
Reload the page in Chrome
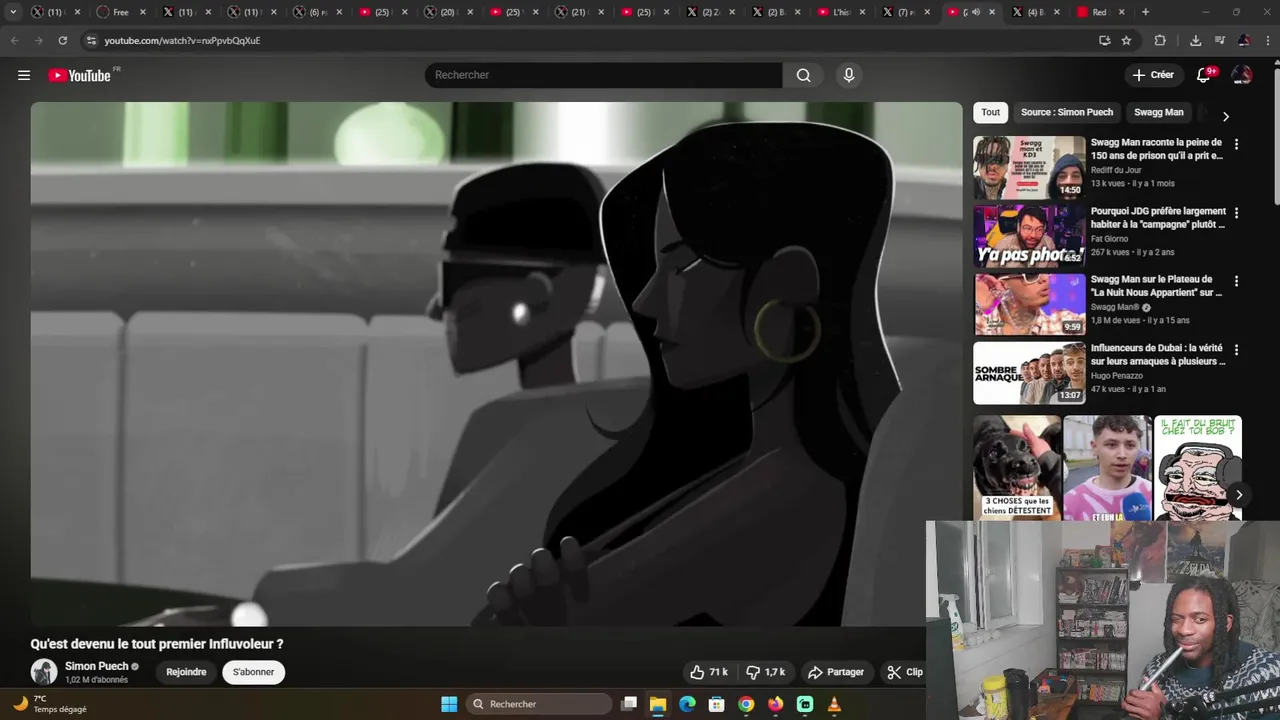[x=62, y=40]
